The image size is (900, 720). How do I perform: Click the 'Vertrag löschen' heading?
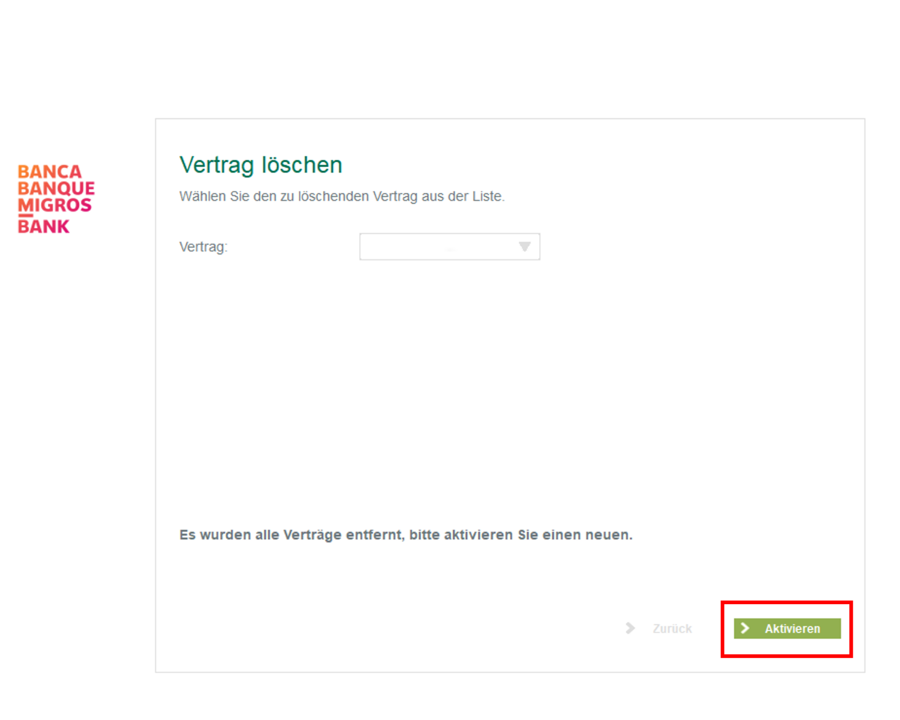coord(261,165)
